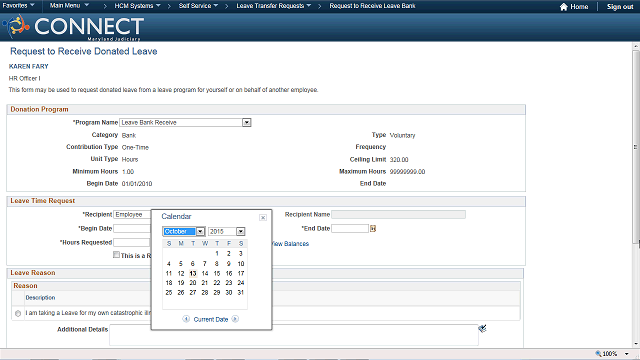Open Recipient dropdown showing Employee

132,214
